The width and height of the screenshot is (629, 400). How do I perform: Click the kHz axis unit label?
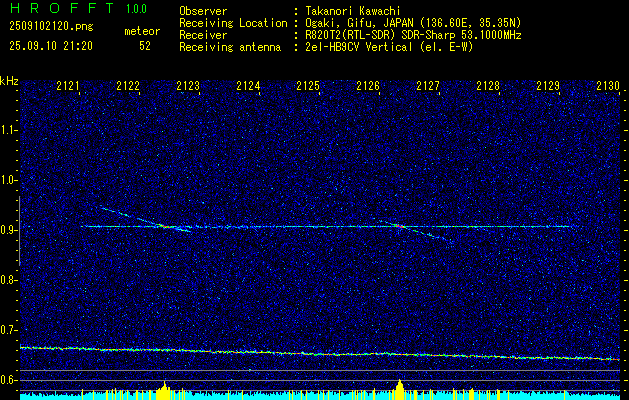coord(9,81)
